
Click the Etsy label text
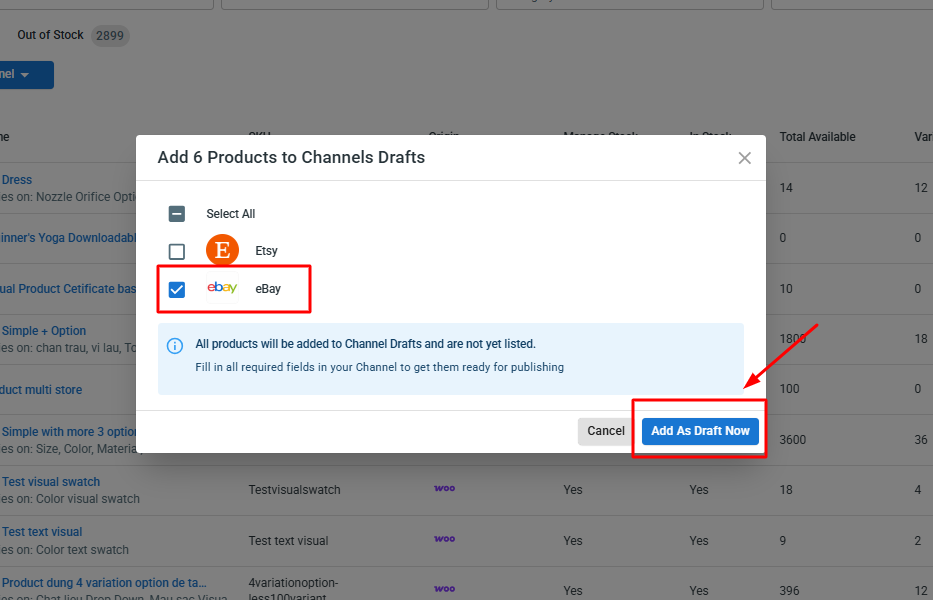(267, 251)
